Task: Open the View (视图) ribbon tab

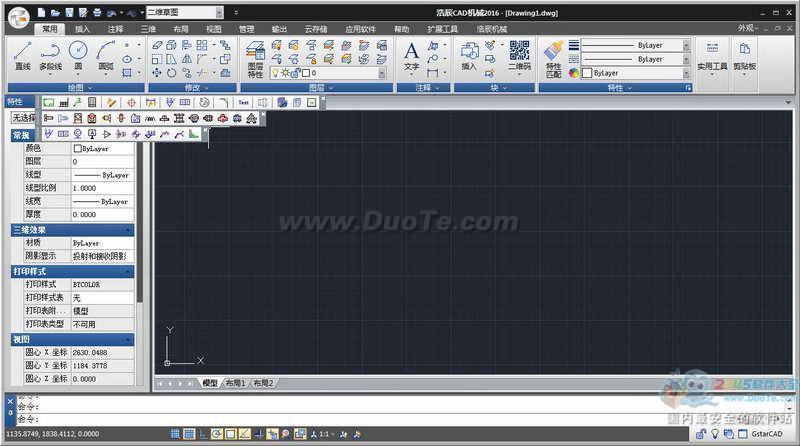Action: [x=214, y=29]
